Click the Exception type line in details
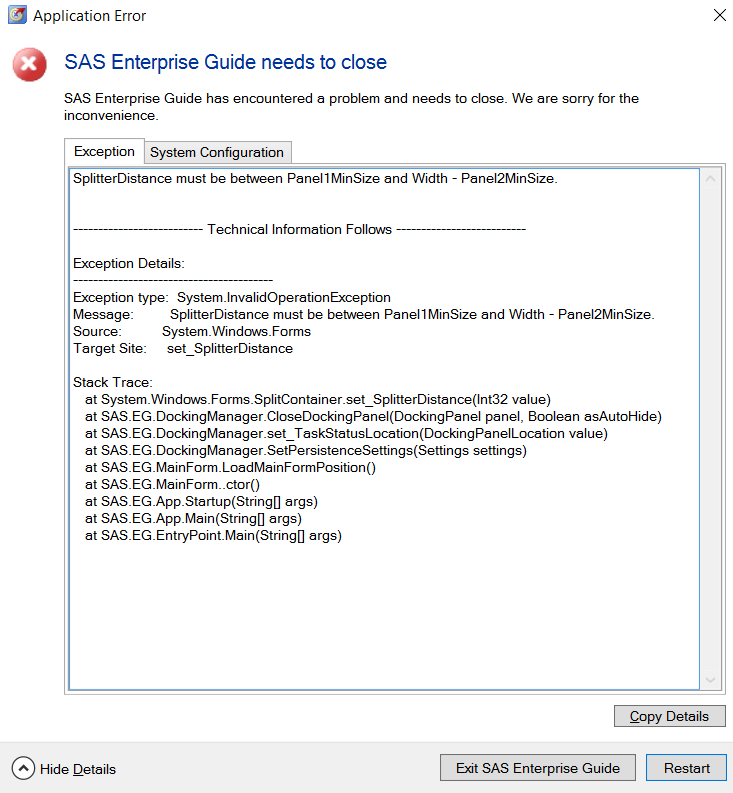Image resolution: width=733 pixels, height=793 pixels. click(232, 298)
